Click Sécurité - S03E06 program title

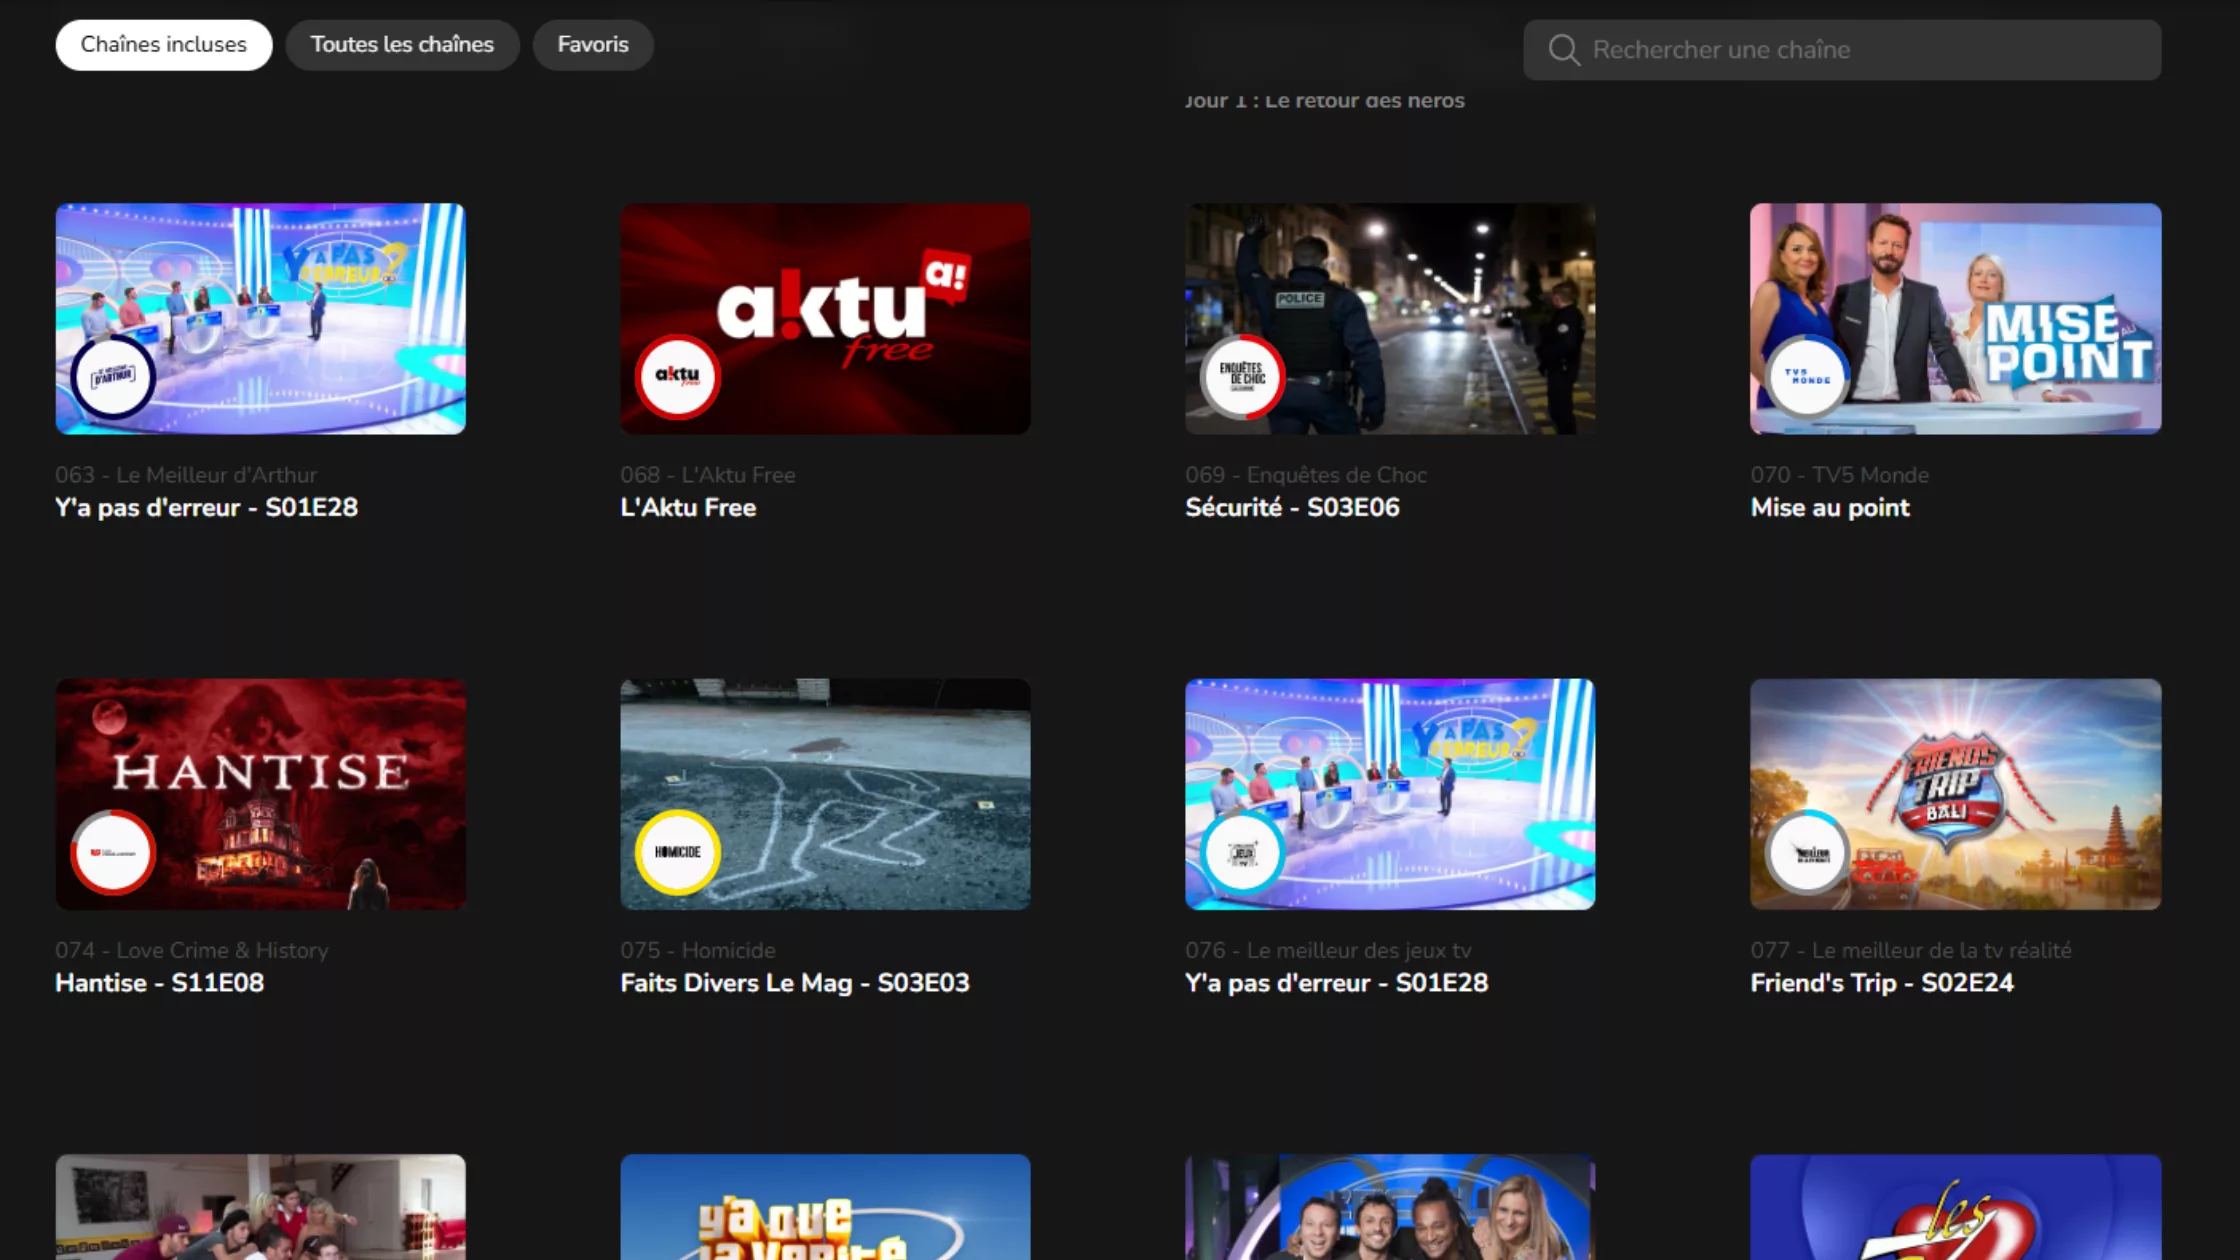[x=1292, y=508]
